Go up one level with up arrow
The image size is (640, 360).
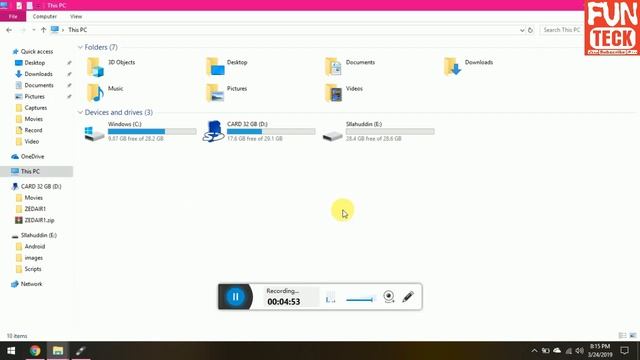click(43, 30)
